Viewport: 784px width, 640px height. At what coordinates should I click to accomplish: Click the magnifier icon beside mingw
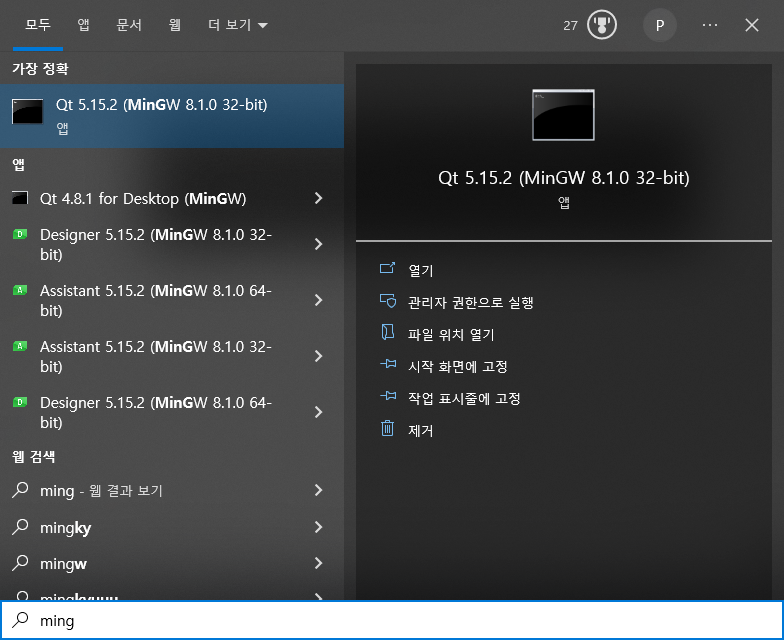point(20,562)
